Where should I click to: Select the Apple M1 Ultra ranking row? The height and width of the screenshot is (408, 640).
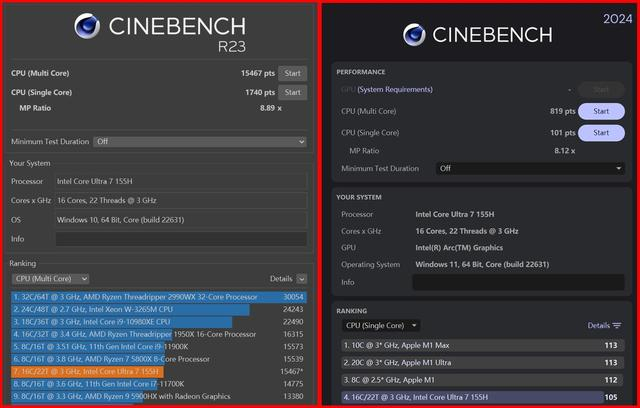pyautogui.click(x=482, y=363)
